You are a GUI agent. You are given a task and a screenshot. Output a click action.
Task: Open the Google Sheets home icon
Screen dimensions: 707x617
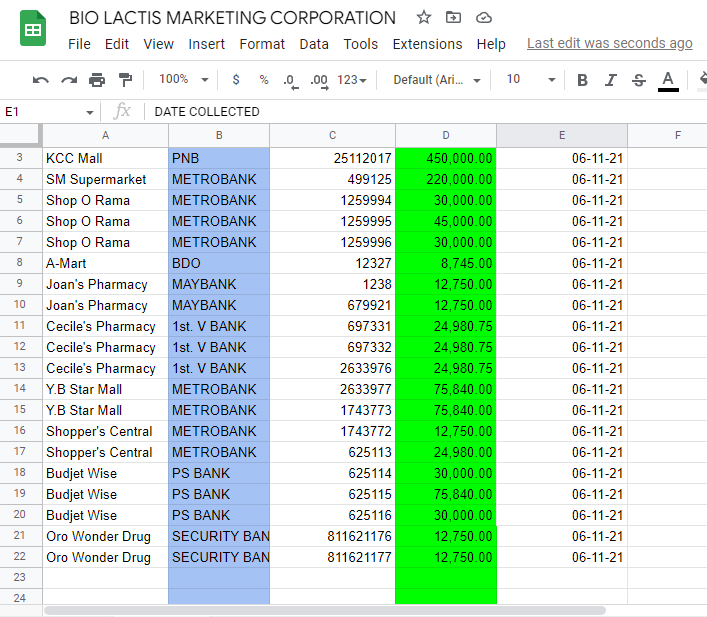(33, 29)
